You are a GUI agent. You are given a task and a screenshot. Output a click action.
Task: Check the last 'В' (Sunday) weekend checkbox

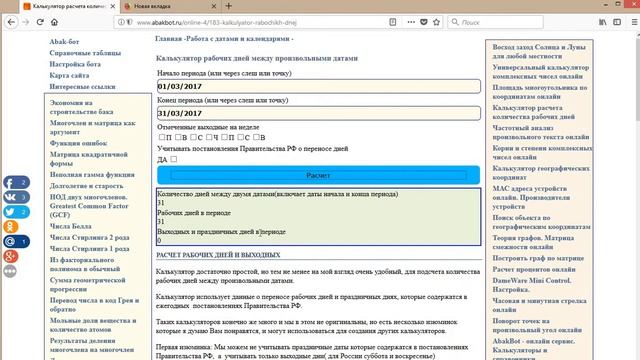coord(256,137)
